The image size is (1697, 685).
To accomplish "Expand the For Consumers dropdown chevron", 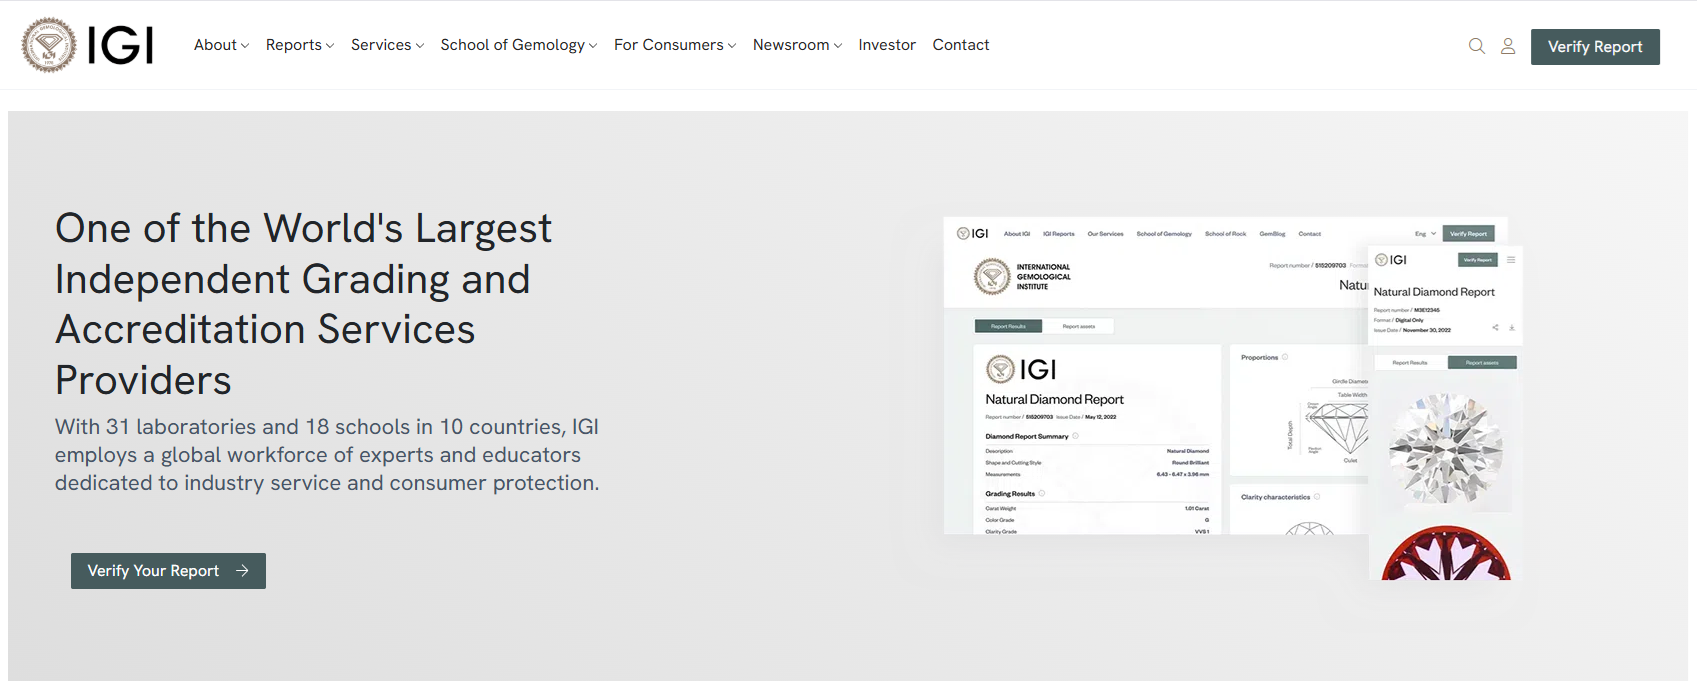I will pos(732,46).
